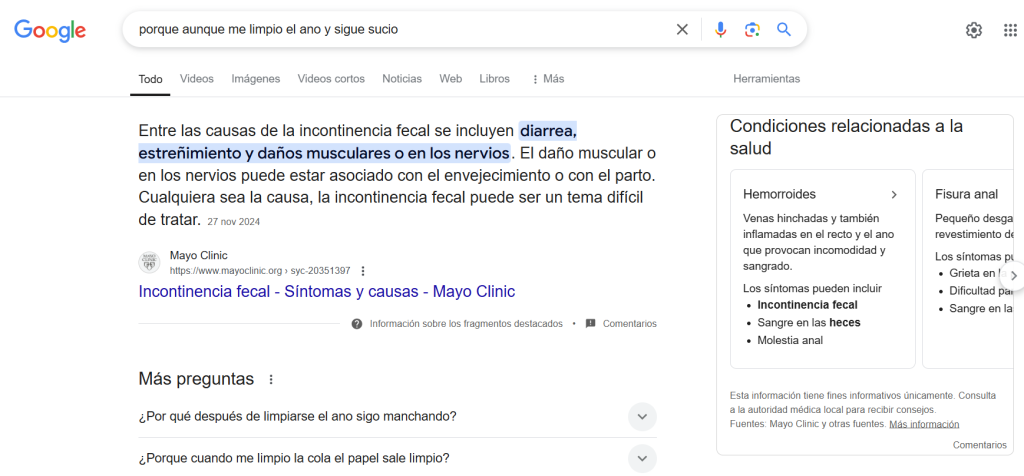Open the featured snippets info help icon

[357, 324]
